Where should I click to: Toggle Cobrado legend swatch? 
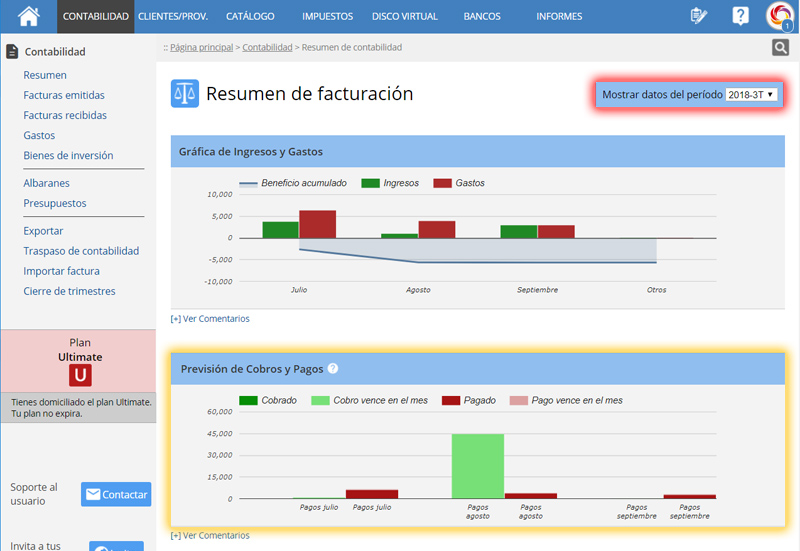pos(248,400)
